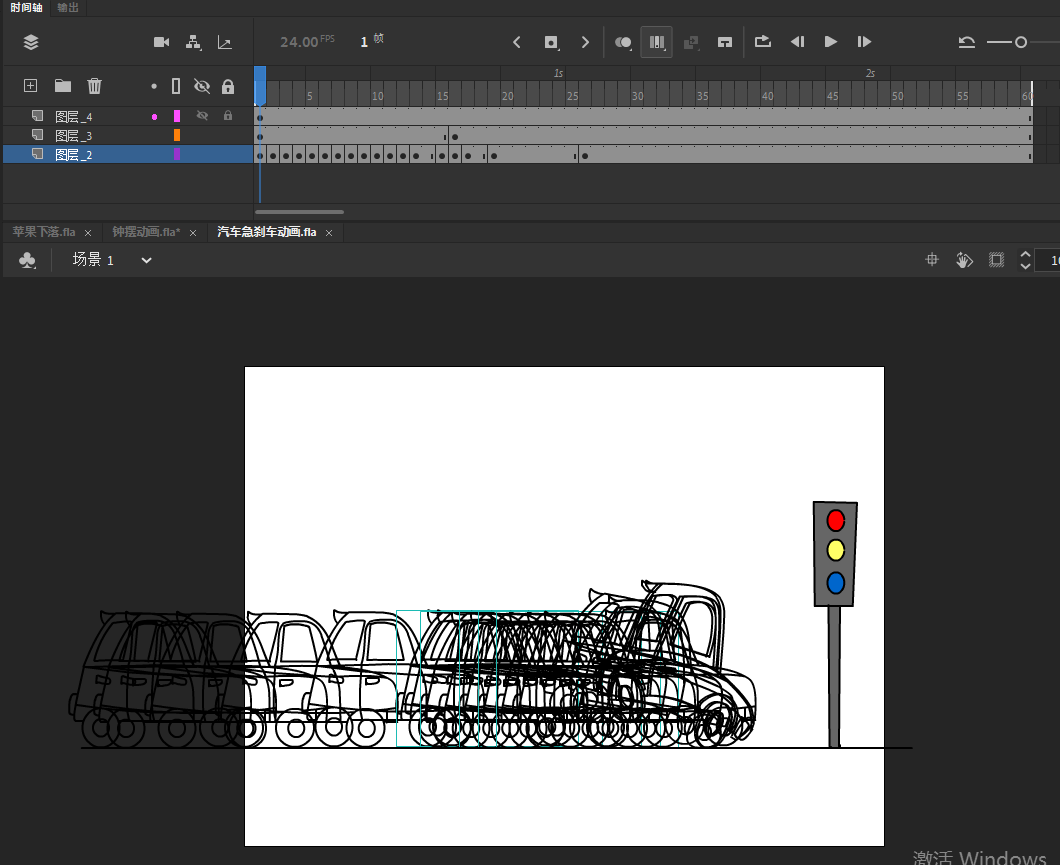Click the center stage icon
Image resolution: width=1060 pixels, height=865 pixels.
pos(932,260)
